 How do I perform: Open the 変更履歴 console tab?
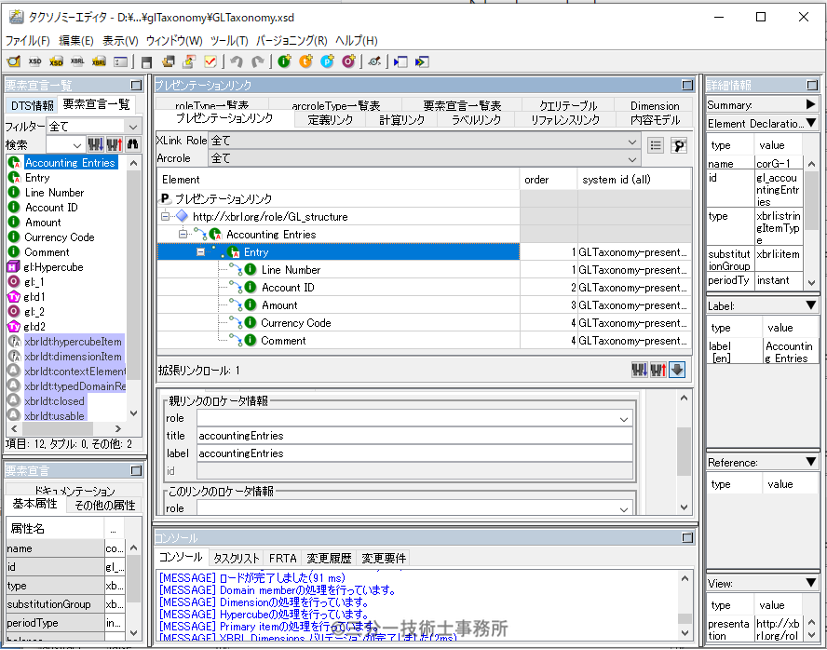(329, 558)
